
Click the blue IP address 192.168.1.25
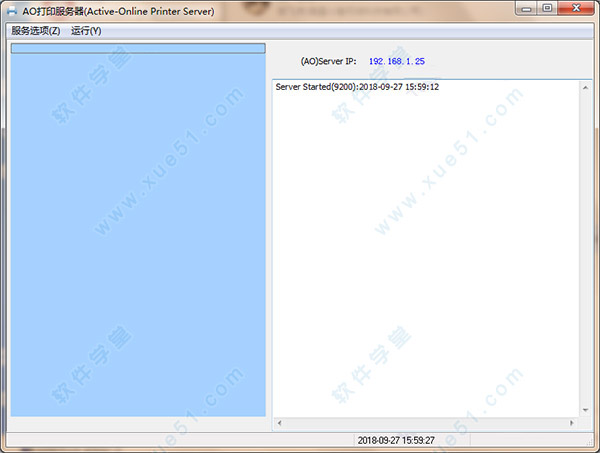[397, 61]
